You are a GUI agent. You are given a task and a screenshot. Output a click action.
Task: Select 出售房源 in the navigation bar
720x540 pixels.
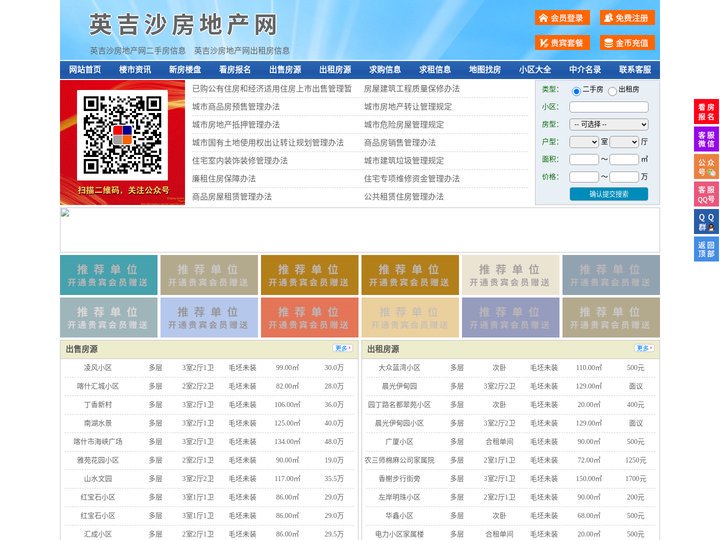[x=285, y=70]
